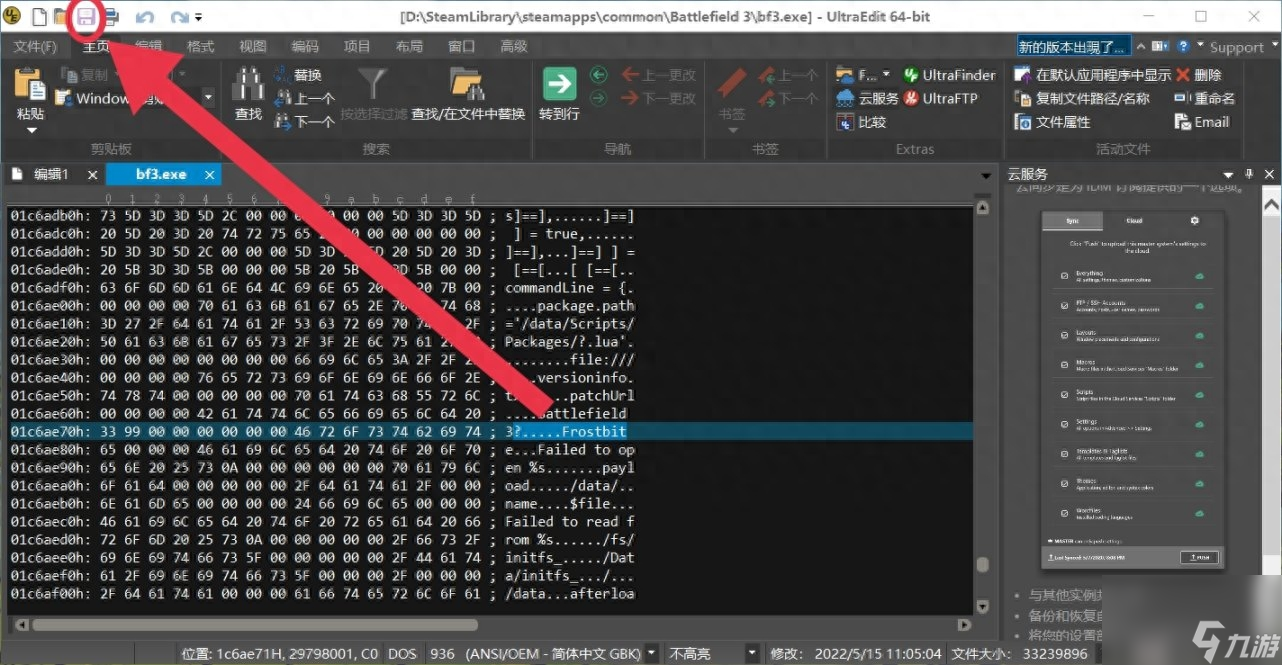Open 文件属性 (File properties)
Screen dimensions: 1282x665
coord(1052,122)
